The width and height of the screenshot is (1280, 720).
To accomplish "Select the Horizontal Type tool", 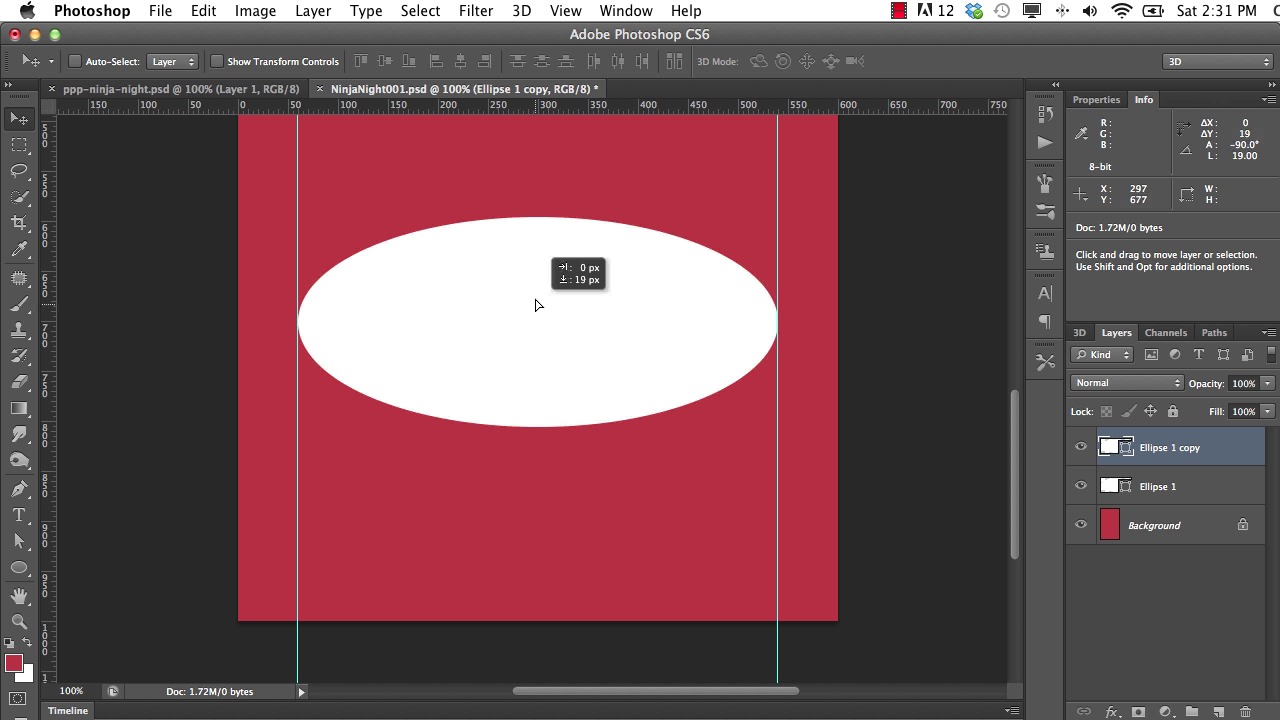I will (19, 515).
